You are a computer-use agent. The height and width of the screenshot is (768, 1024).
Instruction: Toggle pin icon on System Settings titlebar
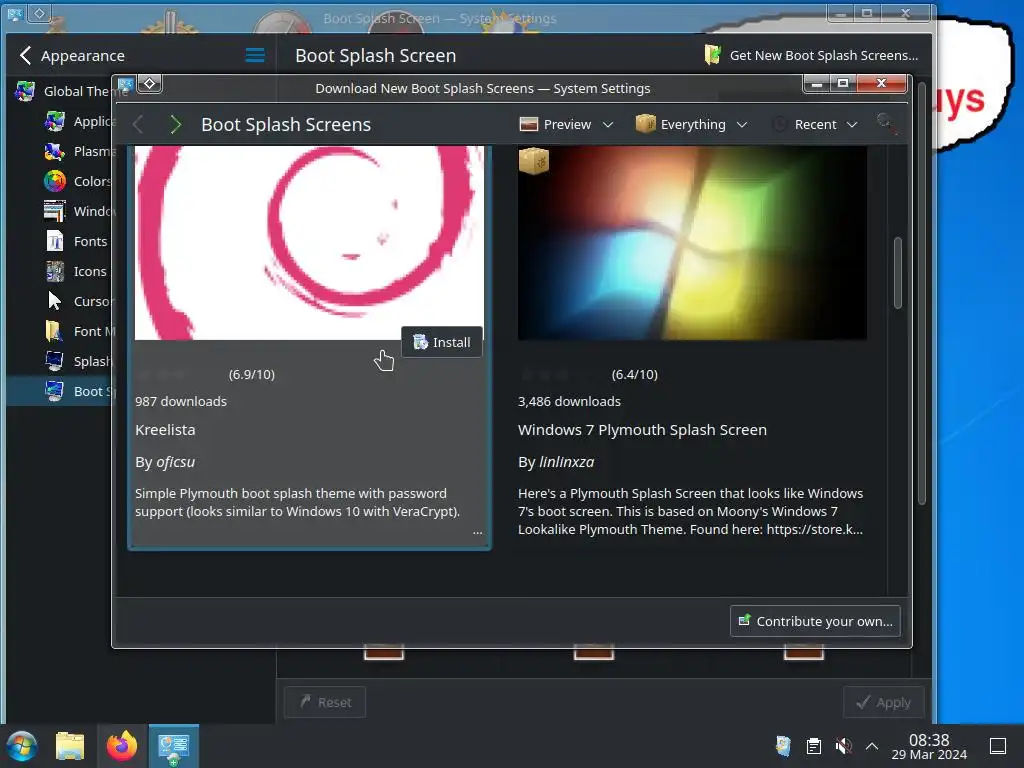coord(40,13)
